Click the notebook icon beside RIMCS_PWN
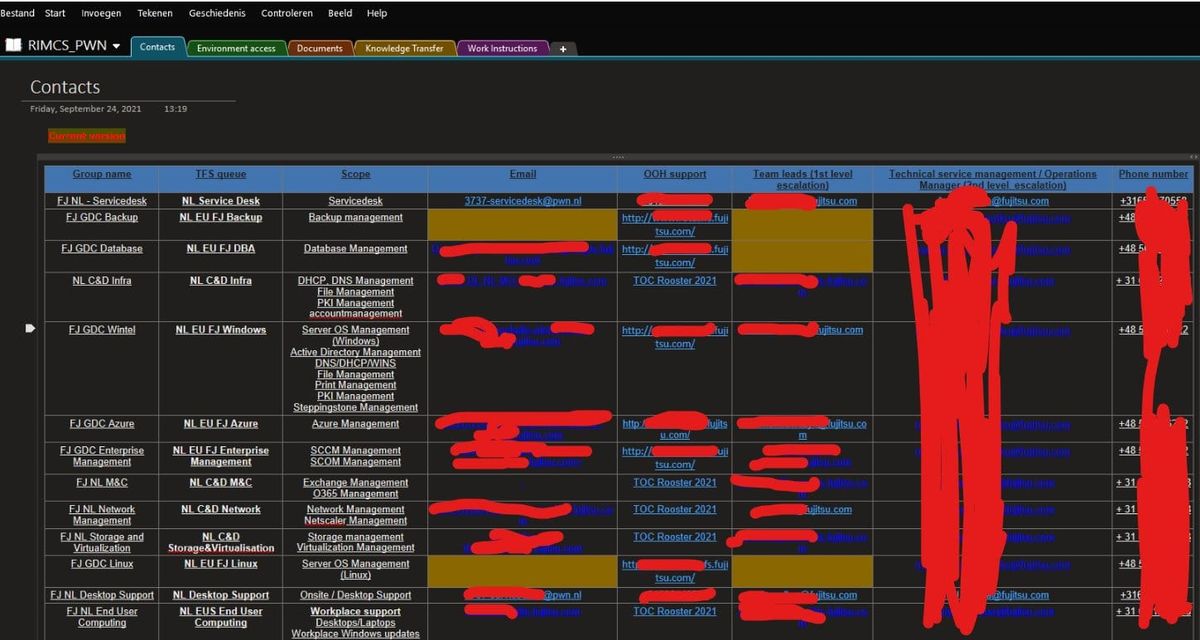The height and width of the screenshot is (640, 1200). (x=14, y=45)
